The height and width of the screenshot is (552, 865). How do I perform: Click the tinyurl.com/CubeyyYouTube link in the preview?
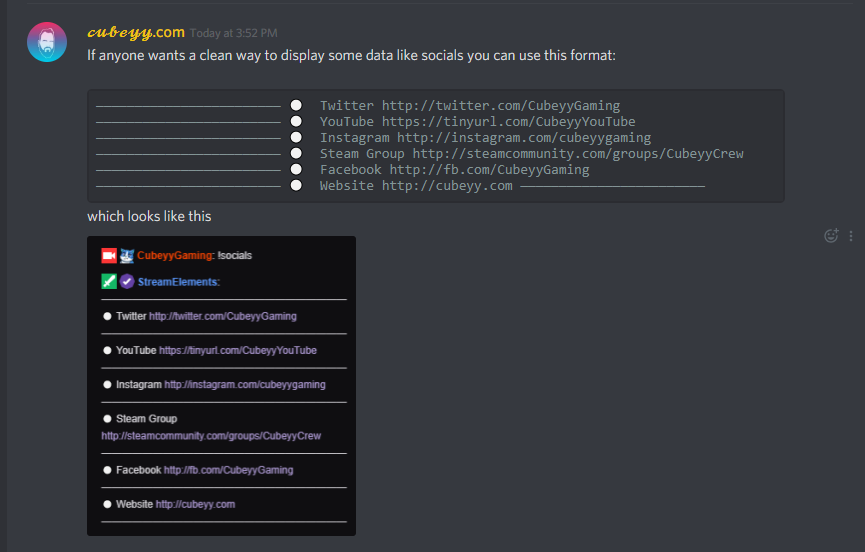pos(238,350)
